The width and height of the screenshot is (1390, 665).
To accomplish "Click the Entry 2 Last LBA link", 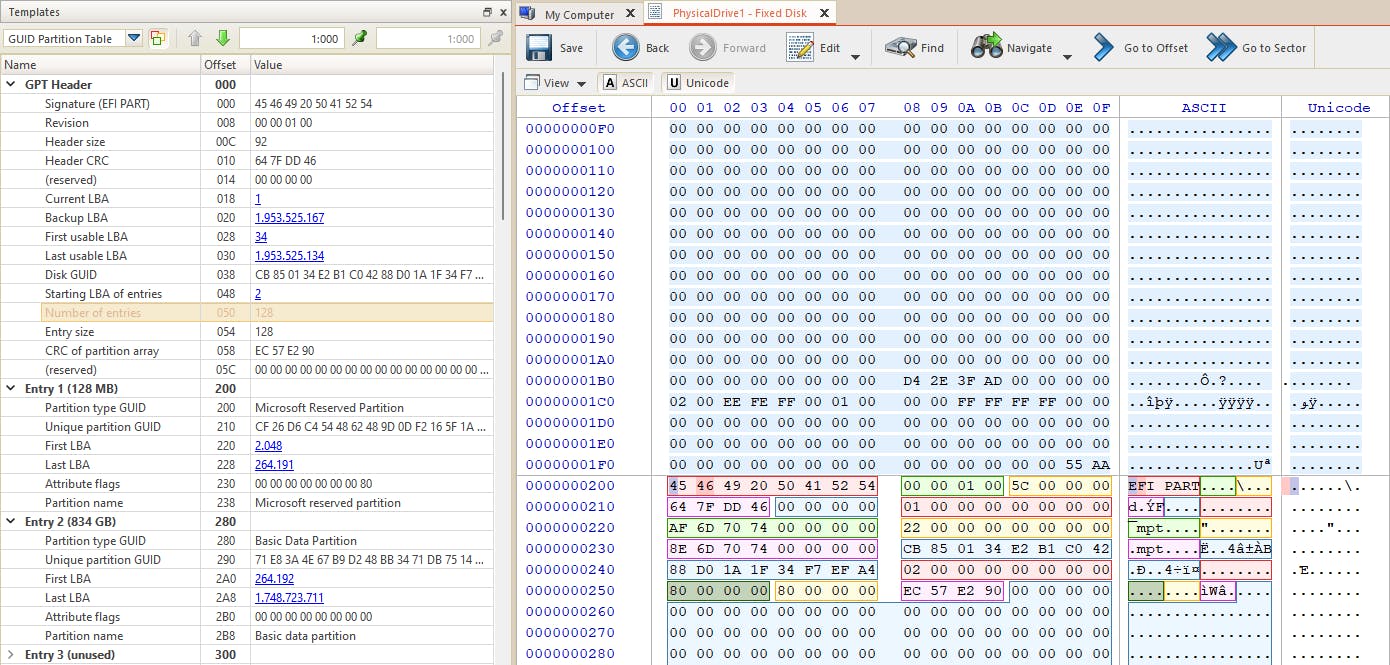I will [289, 598].
